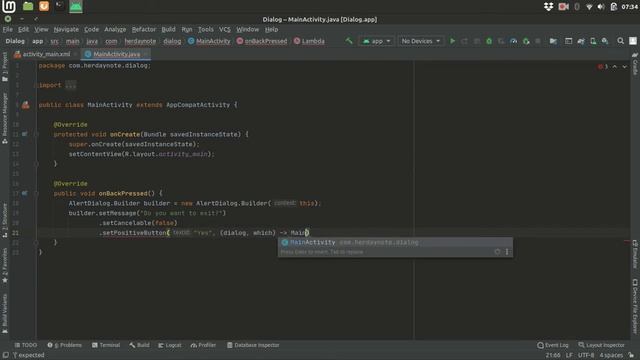This screenshot has height=360, width=640.
Task: Collapse the onBackPressed method fold marker
Action: (36, 193)
